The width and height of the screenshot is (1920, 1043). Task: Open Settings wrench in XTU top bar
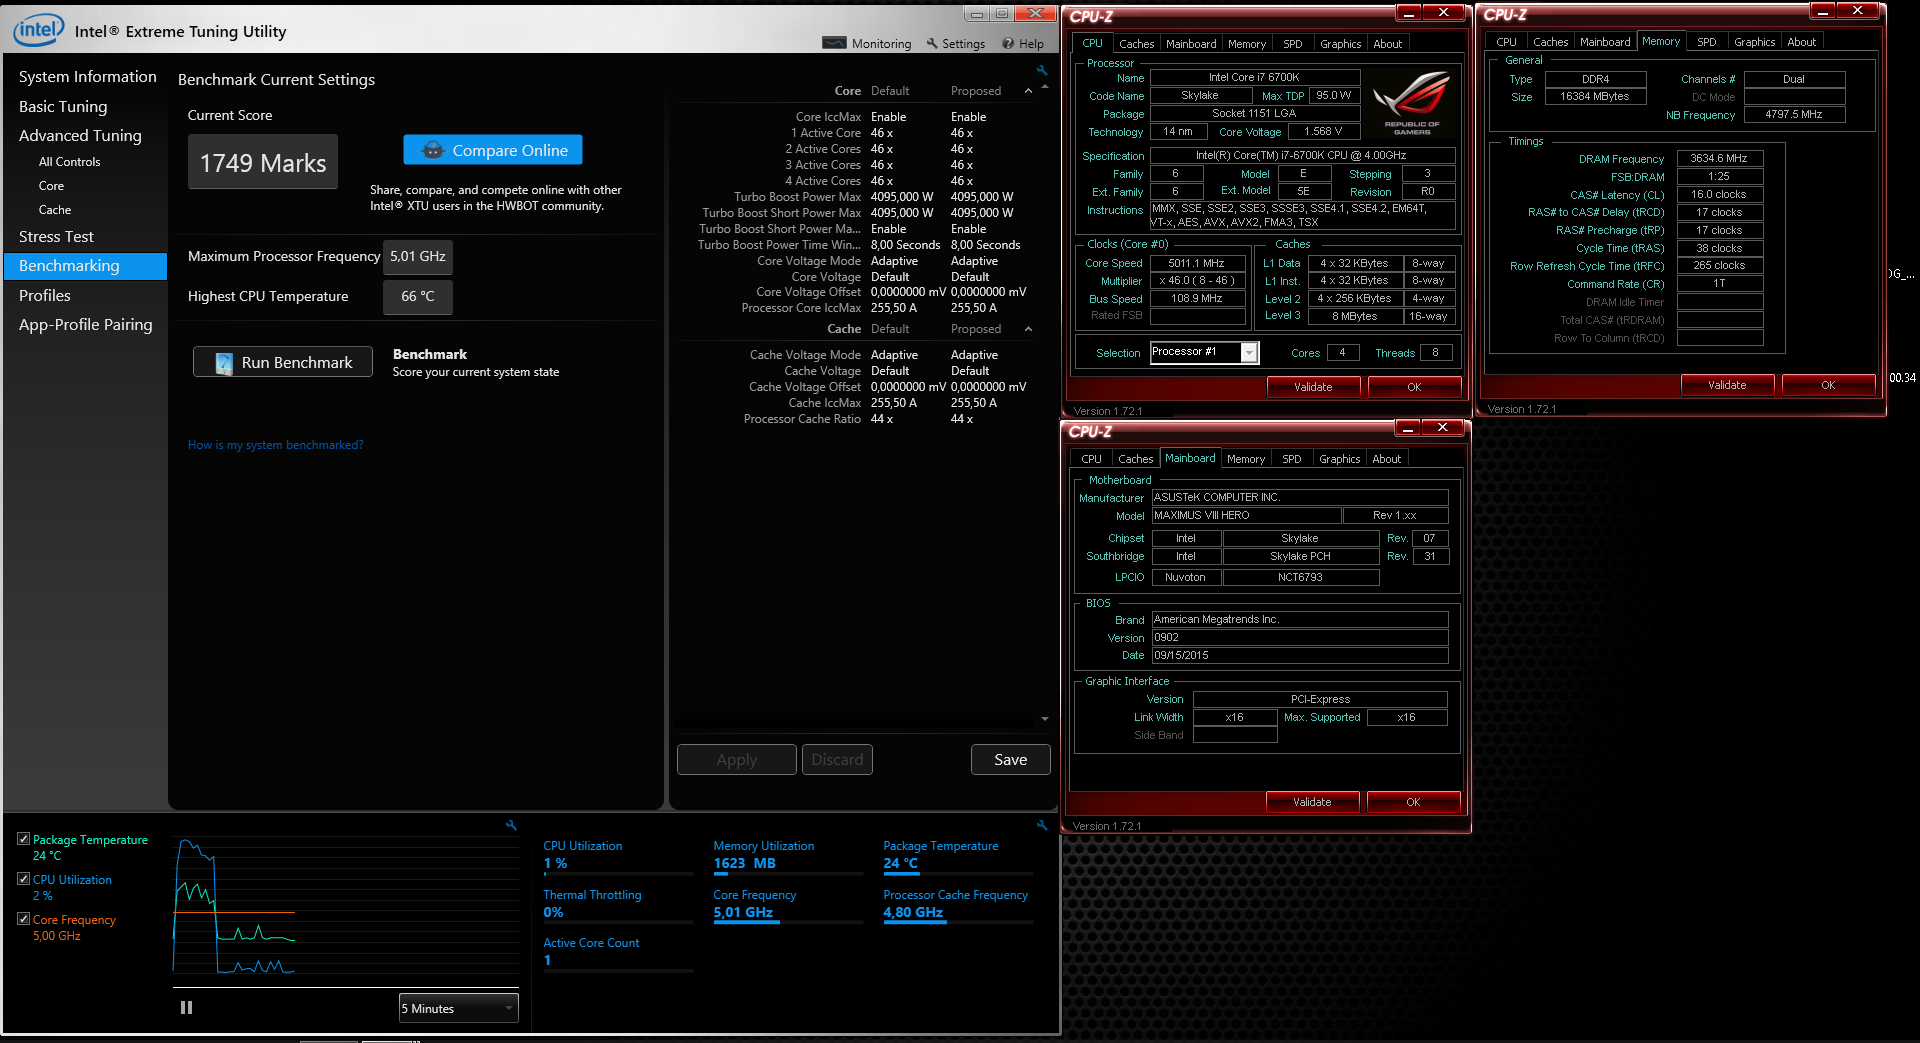pyautogui.click(x=932, y=43)
